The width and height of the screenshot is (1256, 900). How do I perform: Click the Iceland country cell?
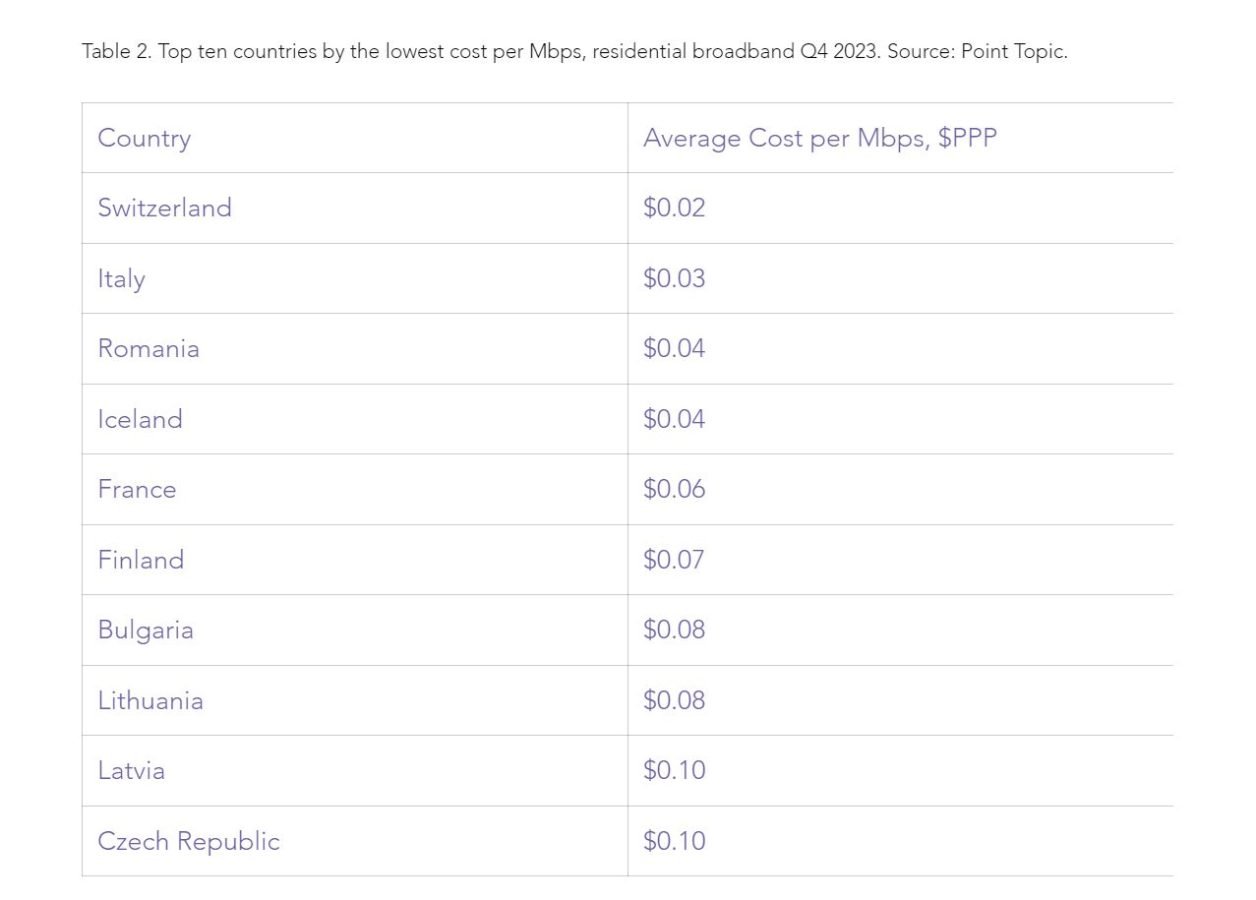click(x=140, y=419)
